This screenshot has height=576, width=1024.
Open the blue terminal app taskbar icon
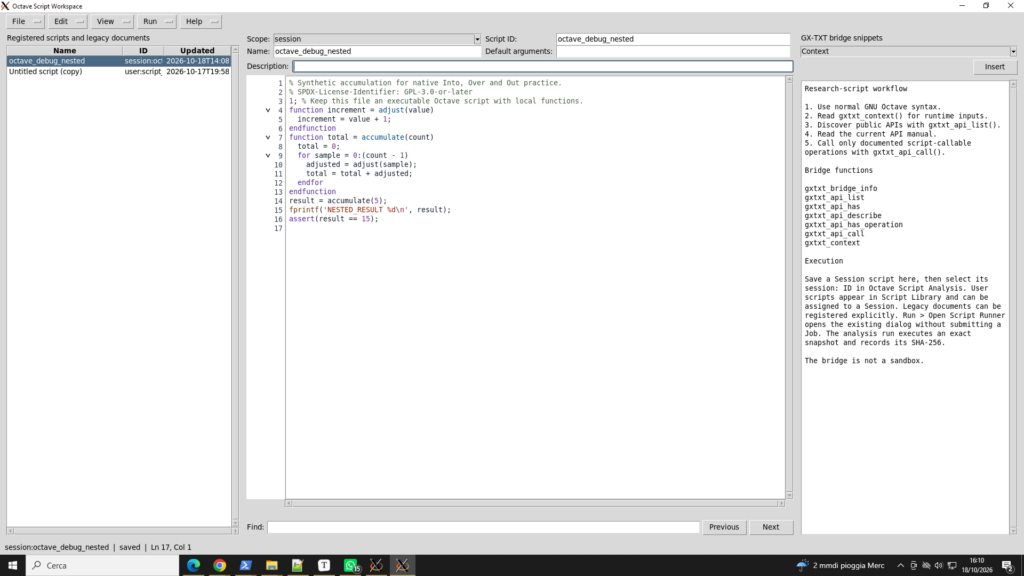(246, 566)
